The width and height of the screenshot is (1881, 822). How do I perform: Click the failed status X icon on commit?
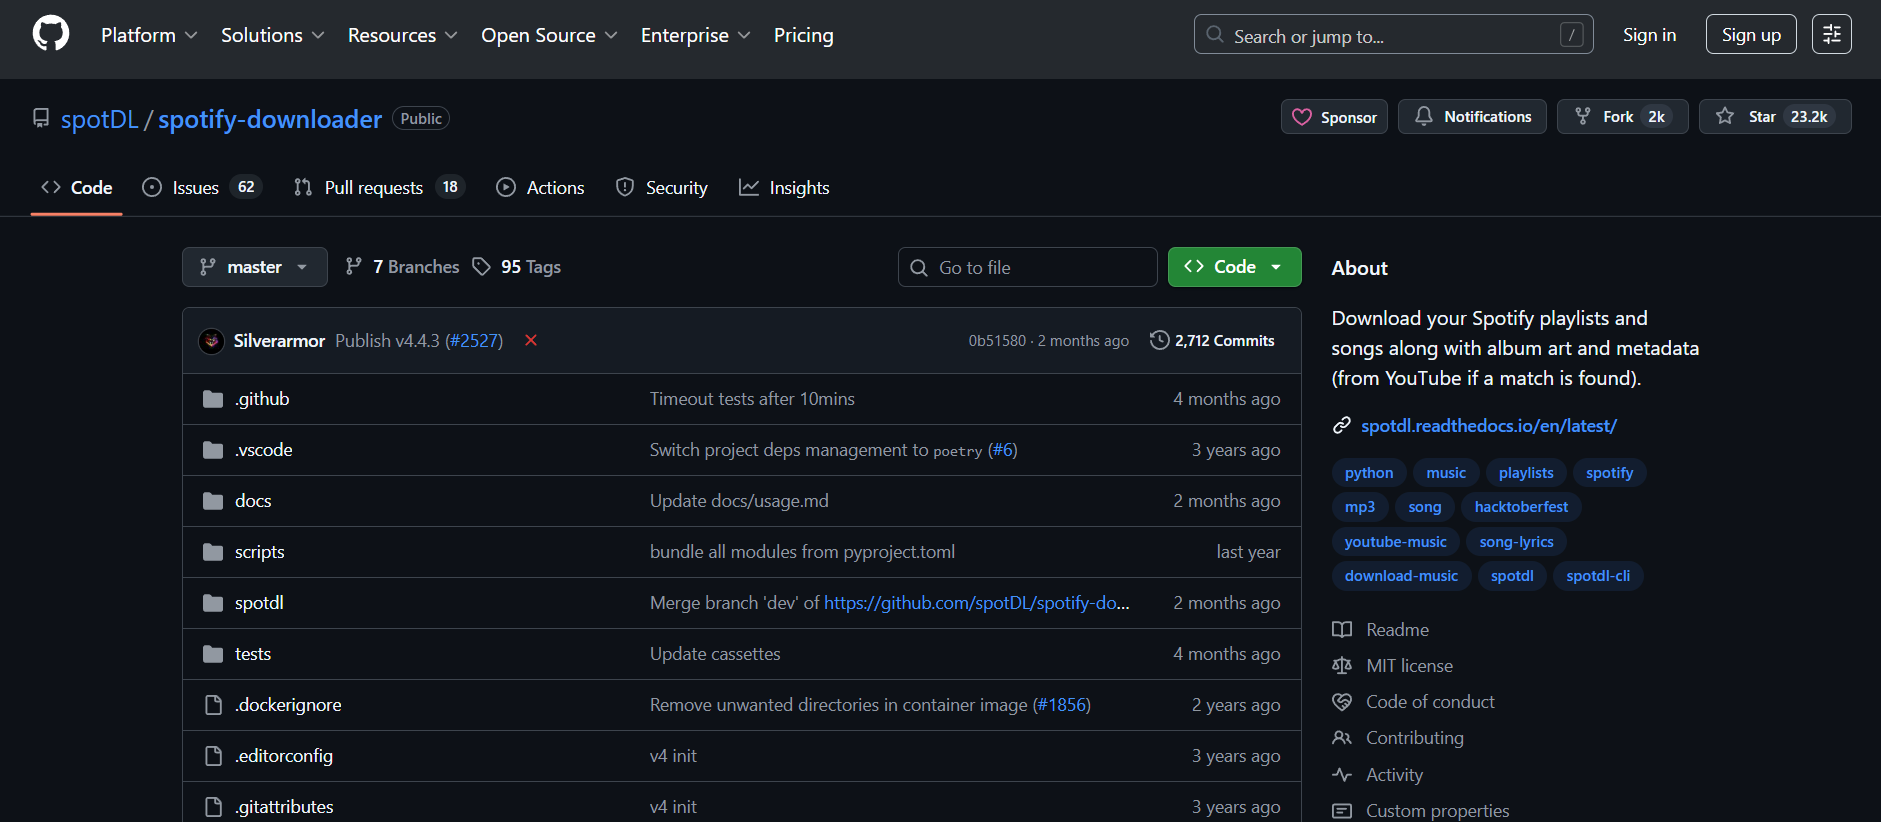point(531,341)
